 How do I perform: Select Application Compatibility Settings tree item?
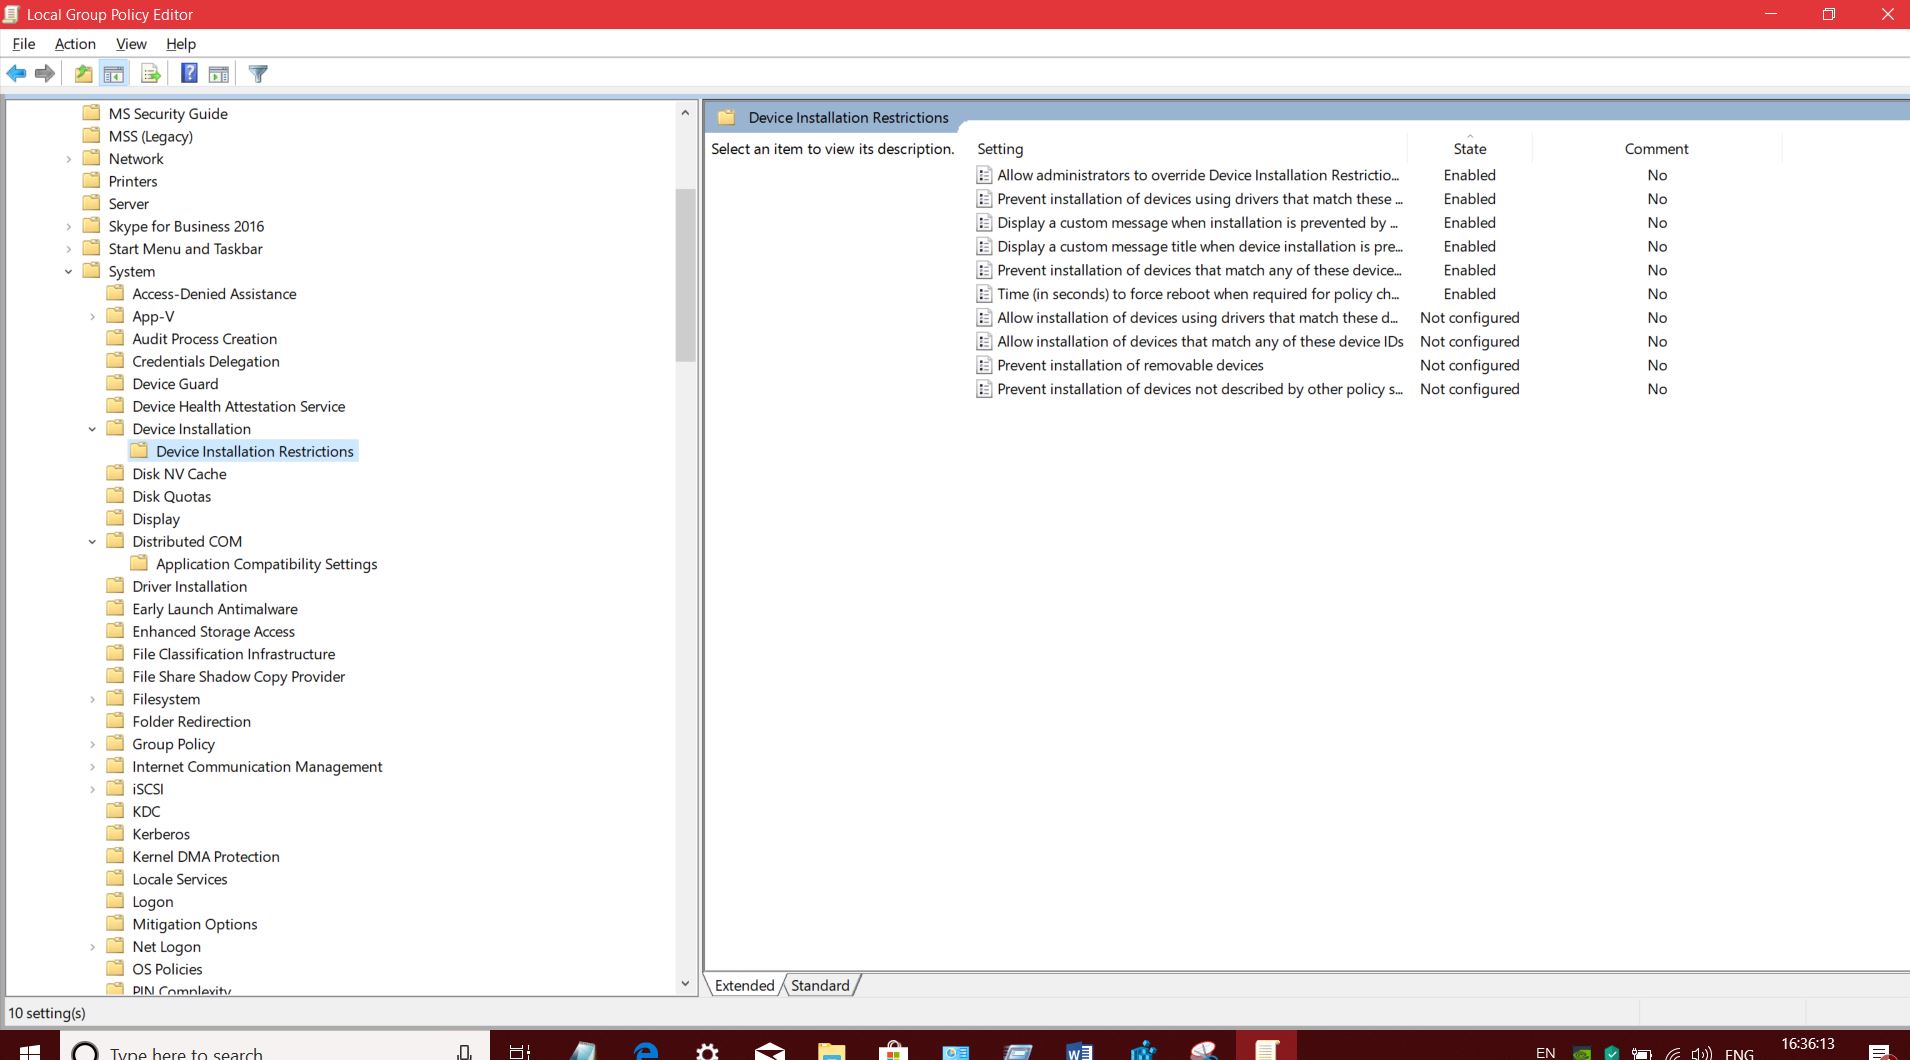(266, 564)
